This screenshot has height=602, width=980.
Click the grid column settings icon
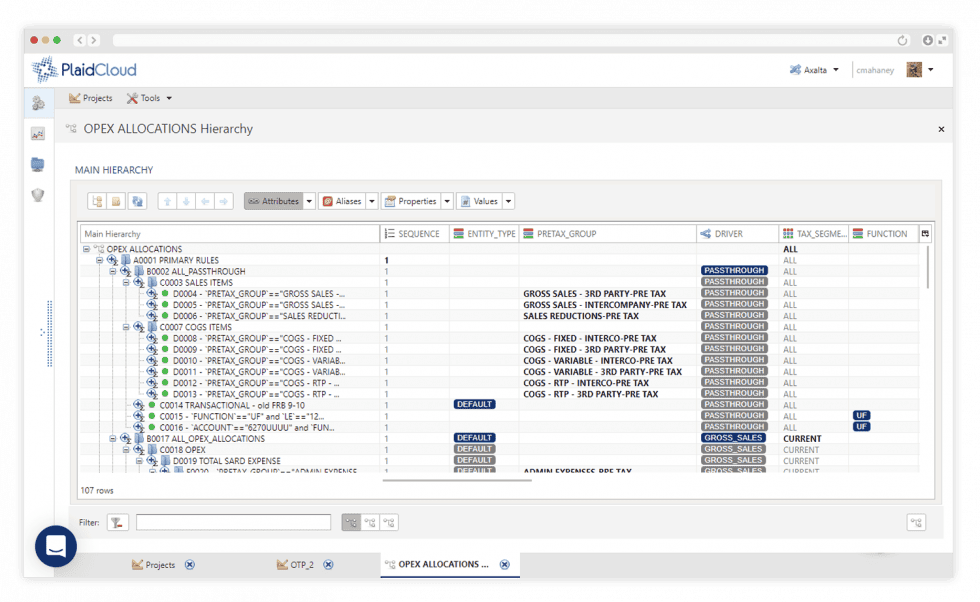(x=925, y=233)
